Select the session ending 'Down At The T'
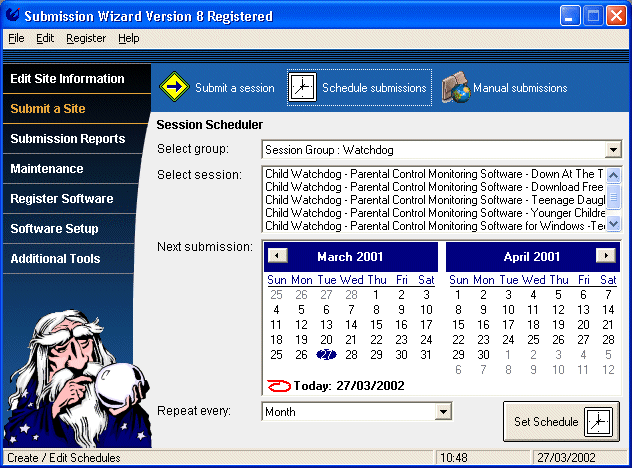 pyautogui.click(x=434, y=174)
